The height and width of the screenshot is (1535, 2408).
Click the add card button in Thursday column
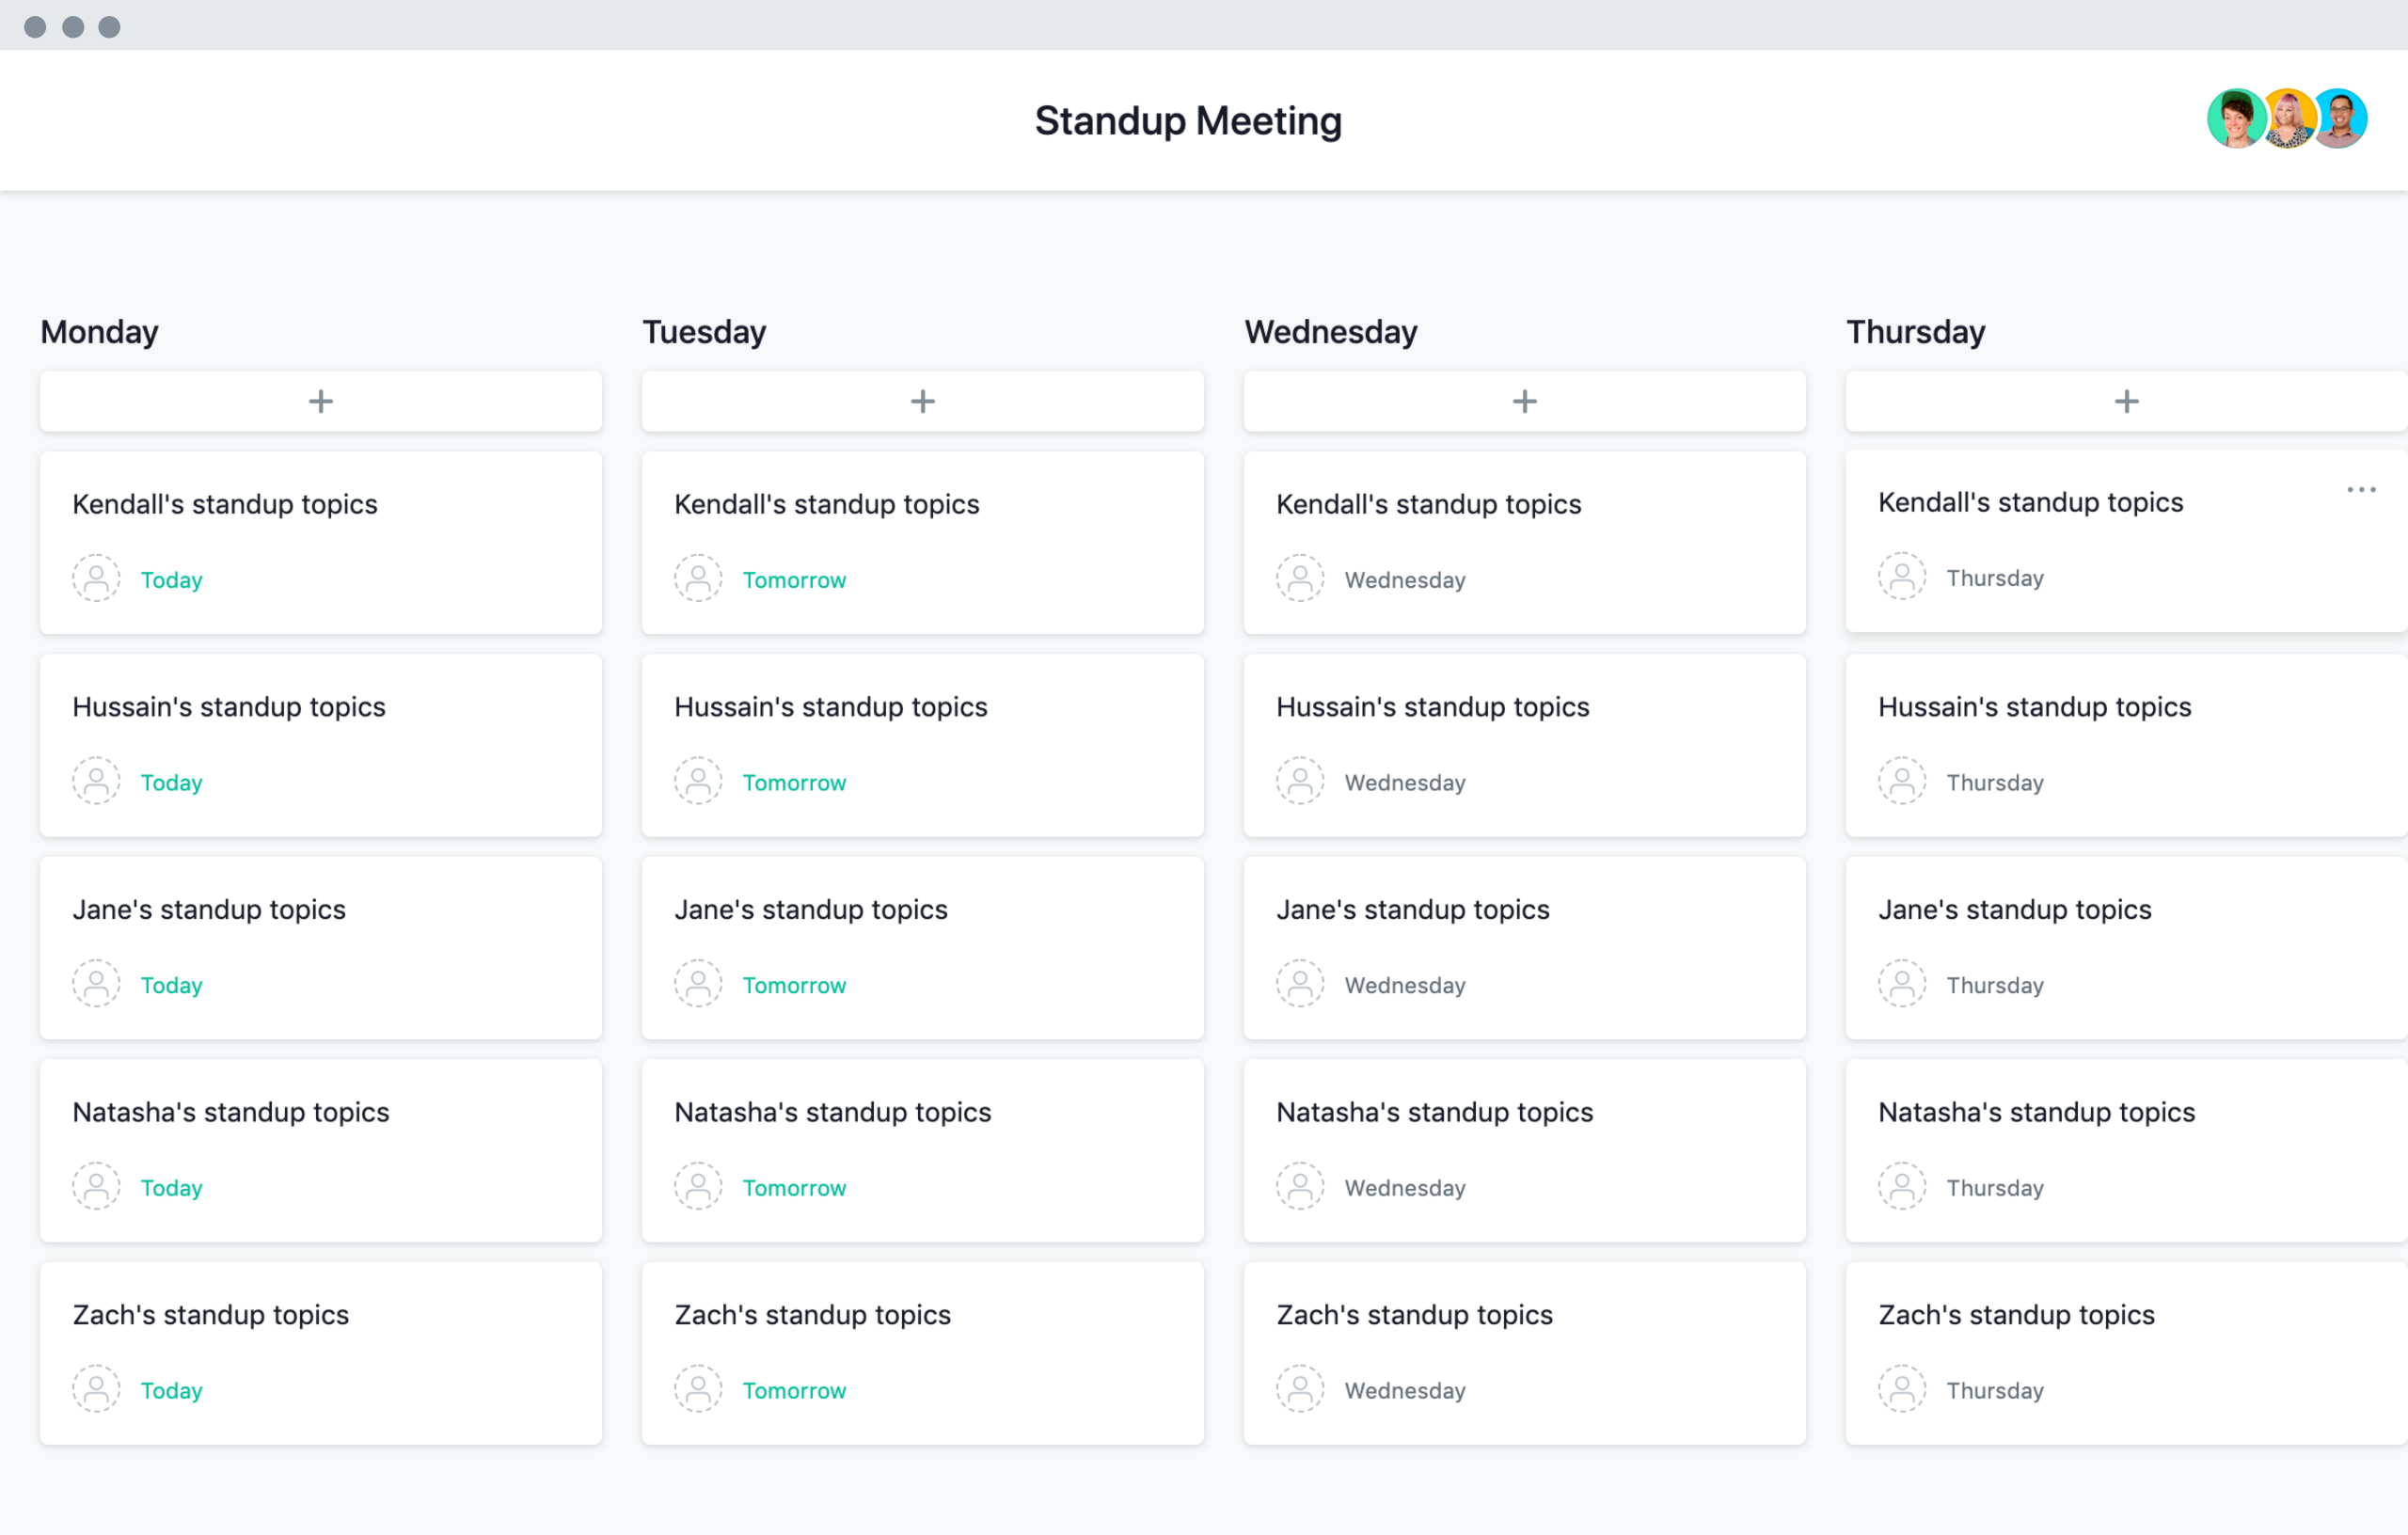pos(2126,400)
